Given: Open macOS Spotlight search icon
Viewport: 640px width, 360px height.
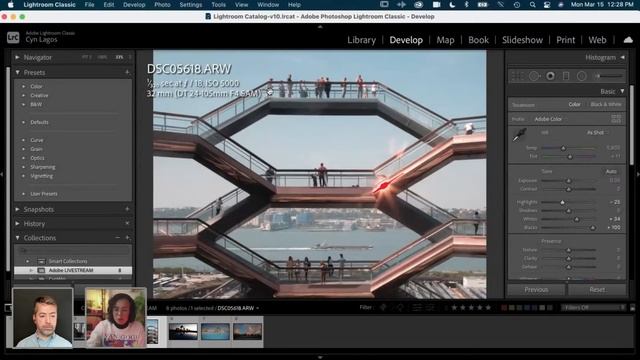Looking at the screenshot, I should click(532, 5).
